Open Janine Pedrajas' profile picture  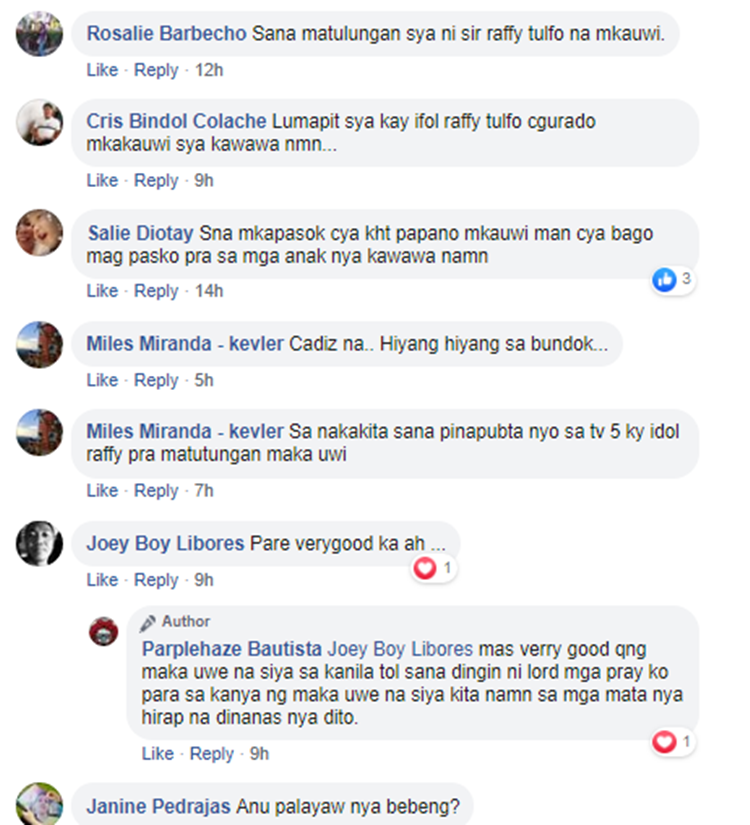click(x=39, y=804)
